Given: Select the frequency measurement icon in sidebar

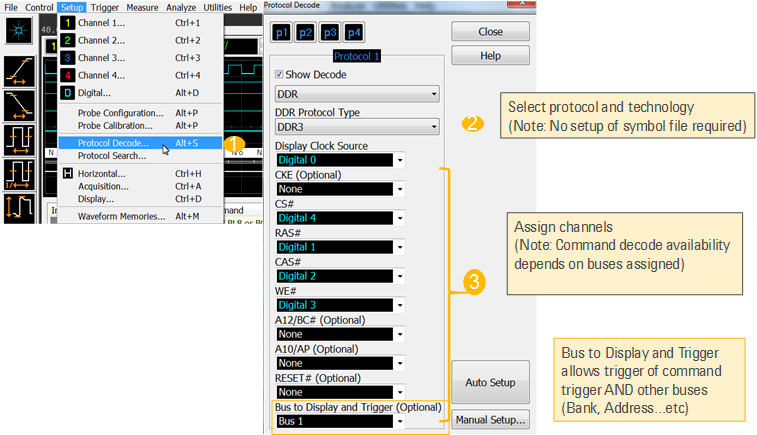Looking at the screenshot, I should (20, 174).
